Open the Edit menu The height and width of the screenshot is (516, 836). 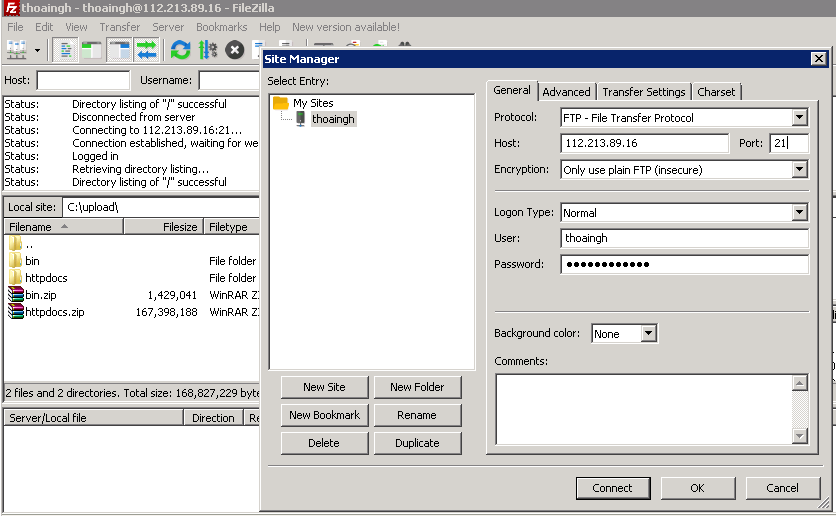click(x=44, y=27)
